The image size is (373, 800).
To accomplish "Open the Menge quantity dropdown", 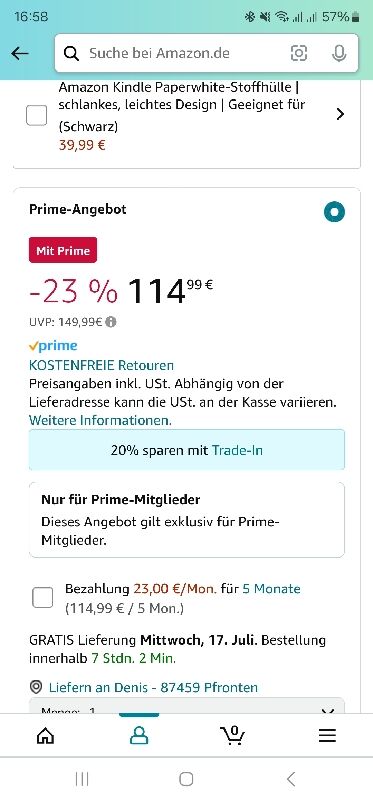I will [187, 706].
